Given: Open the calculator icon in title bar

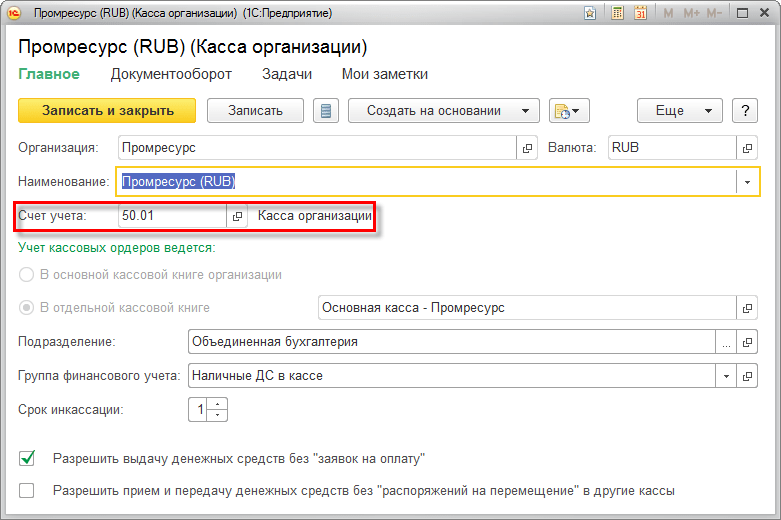Looking at the screenshot, I should point(618,13).
